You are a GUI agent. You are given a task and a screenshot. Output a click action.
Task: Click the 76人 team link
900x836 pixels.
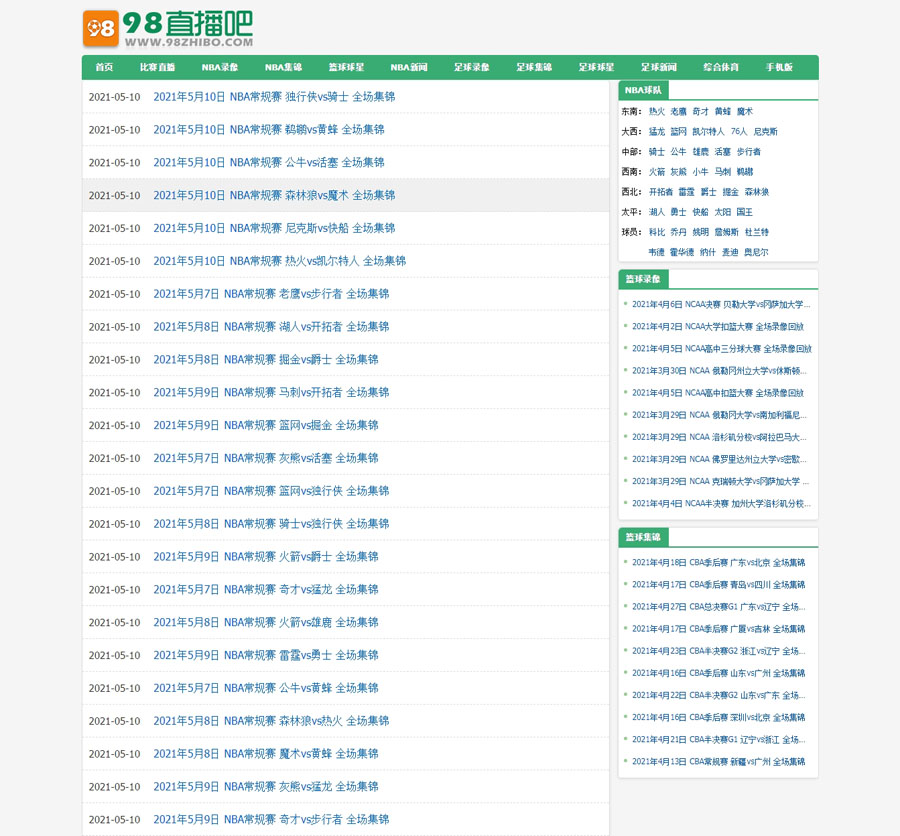point(739,132)
